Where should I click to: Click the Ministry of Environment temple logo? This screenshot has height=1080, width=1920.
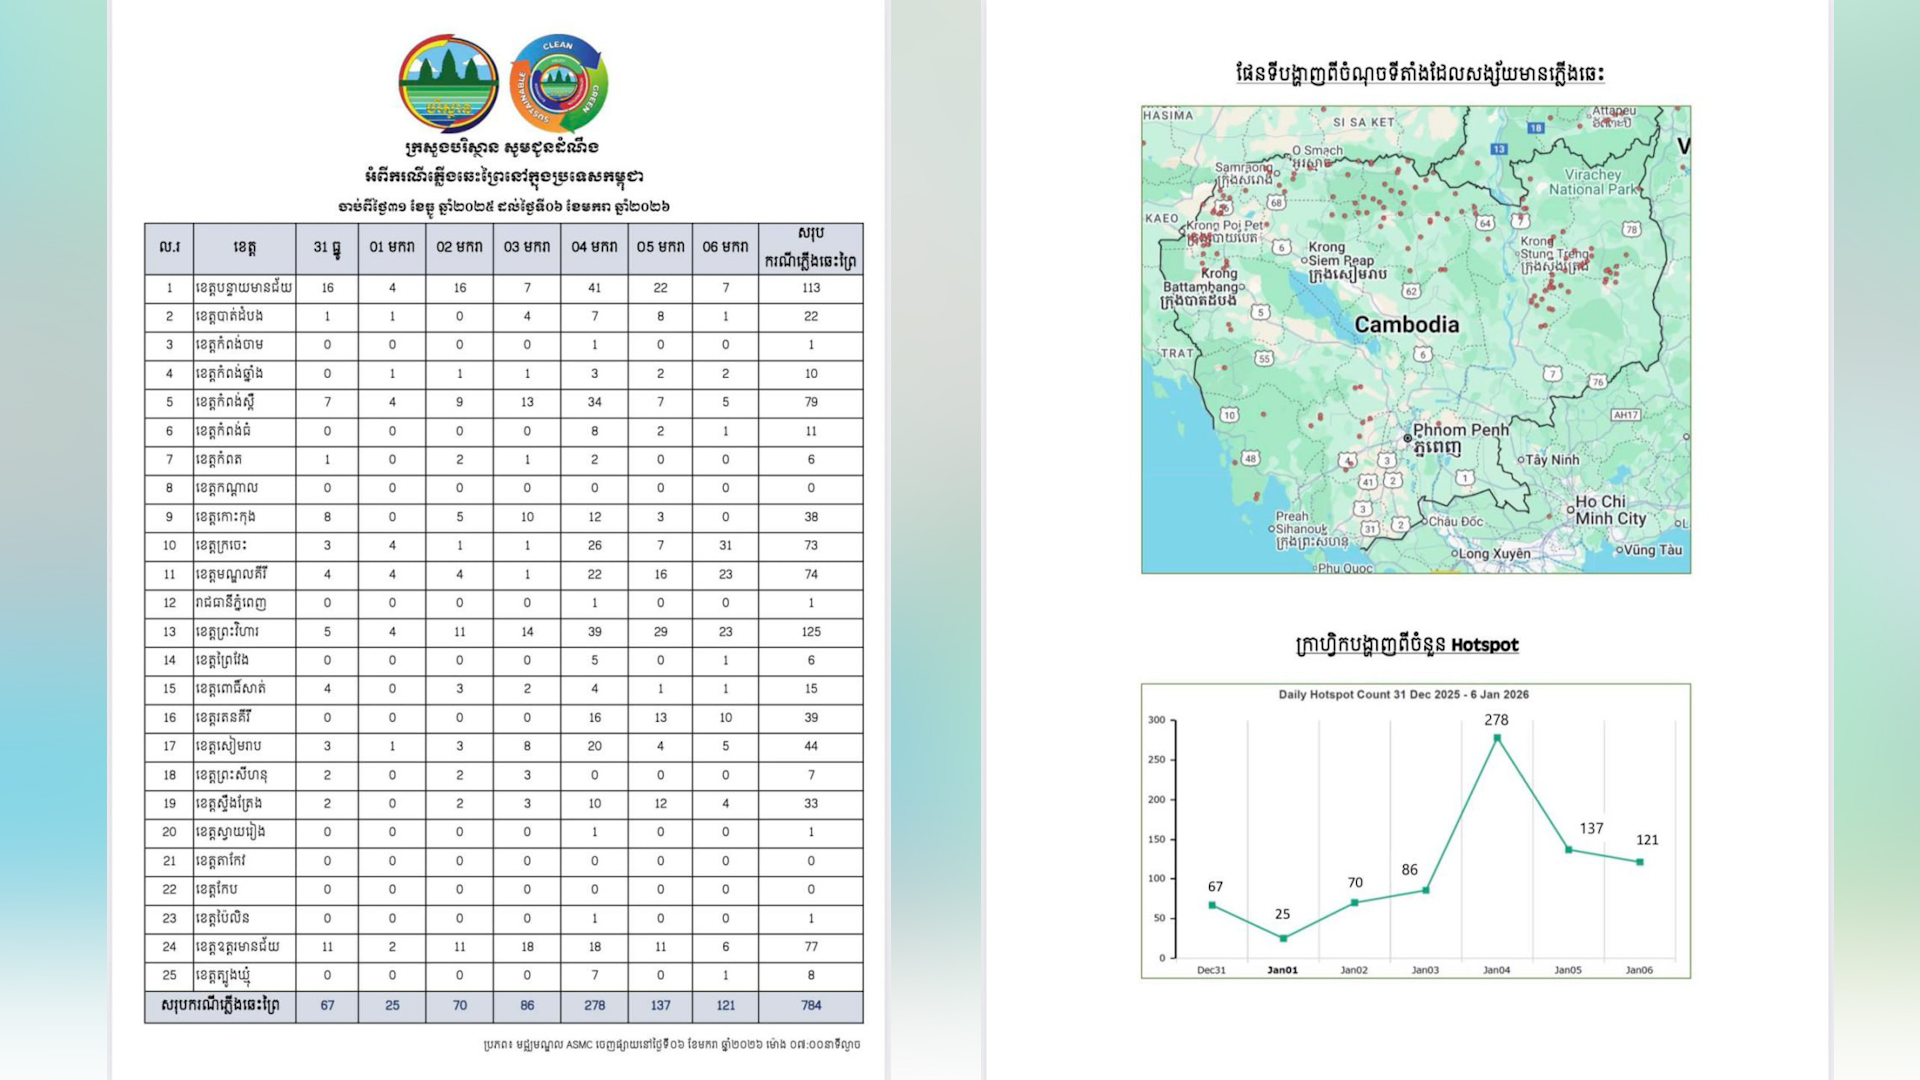[448, 84]
